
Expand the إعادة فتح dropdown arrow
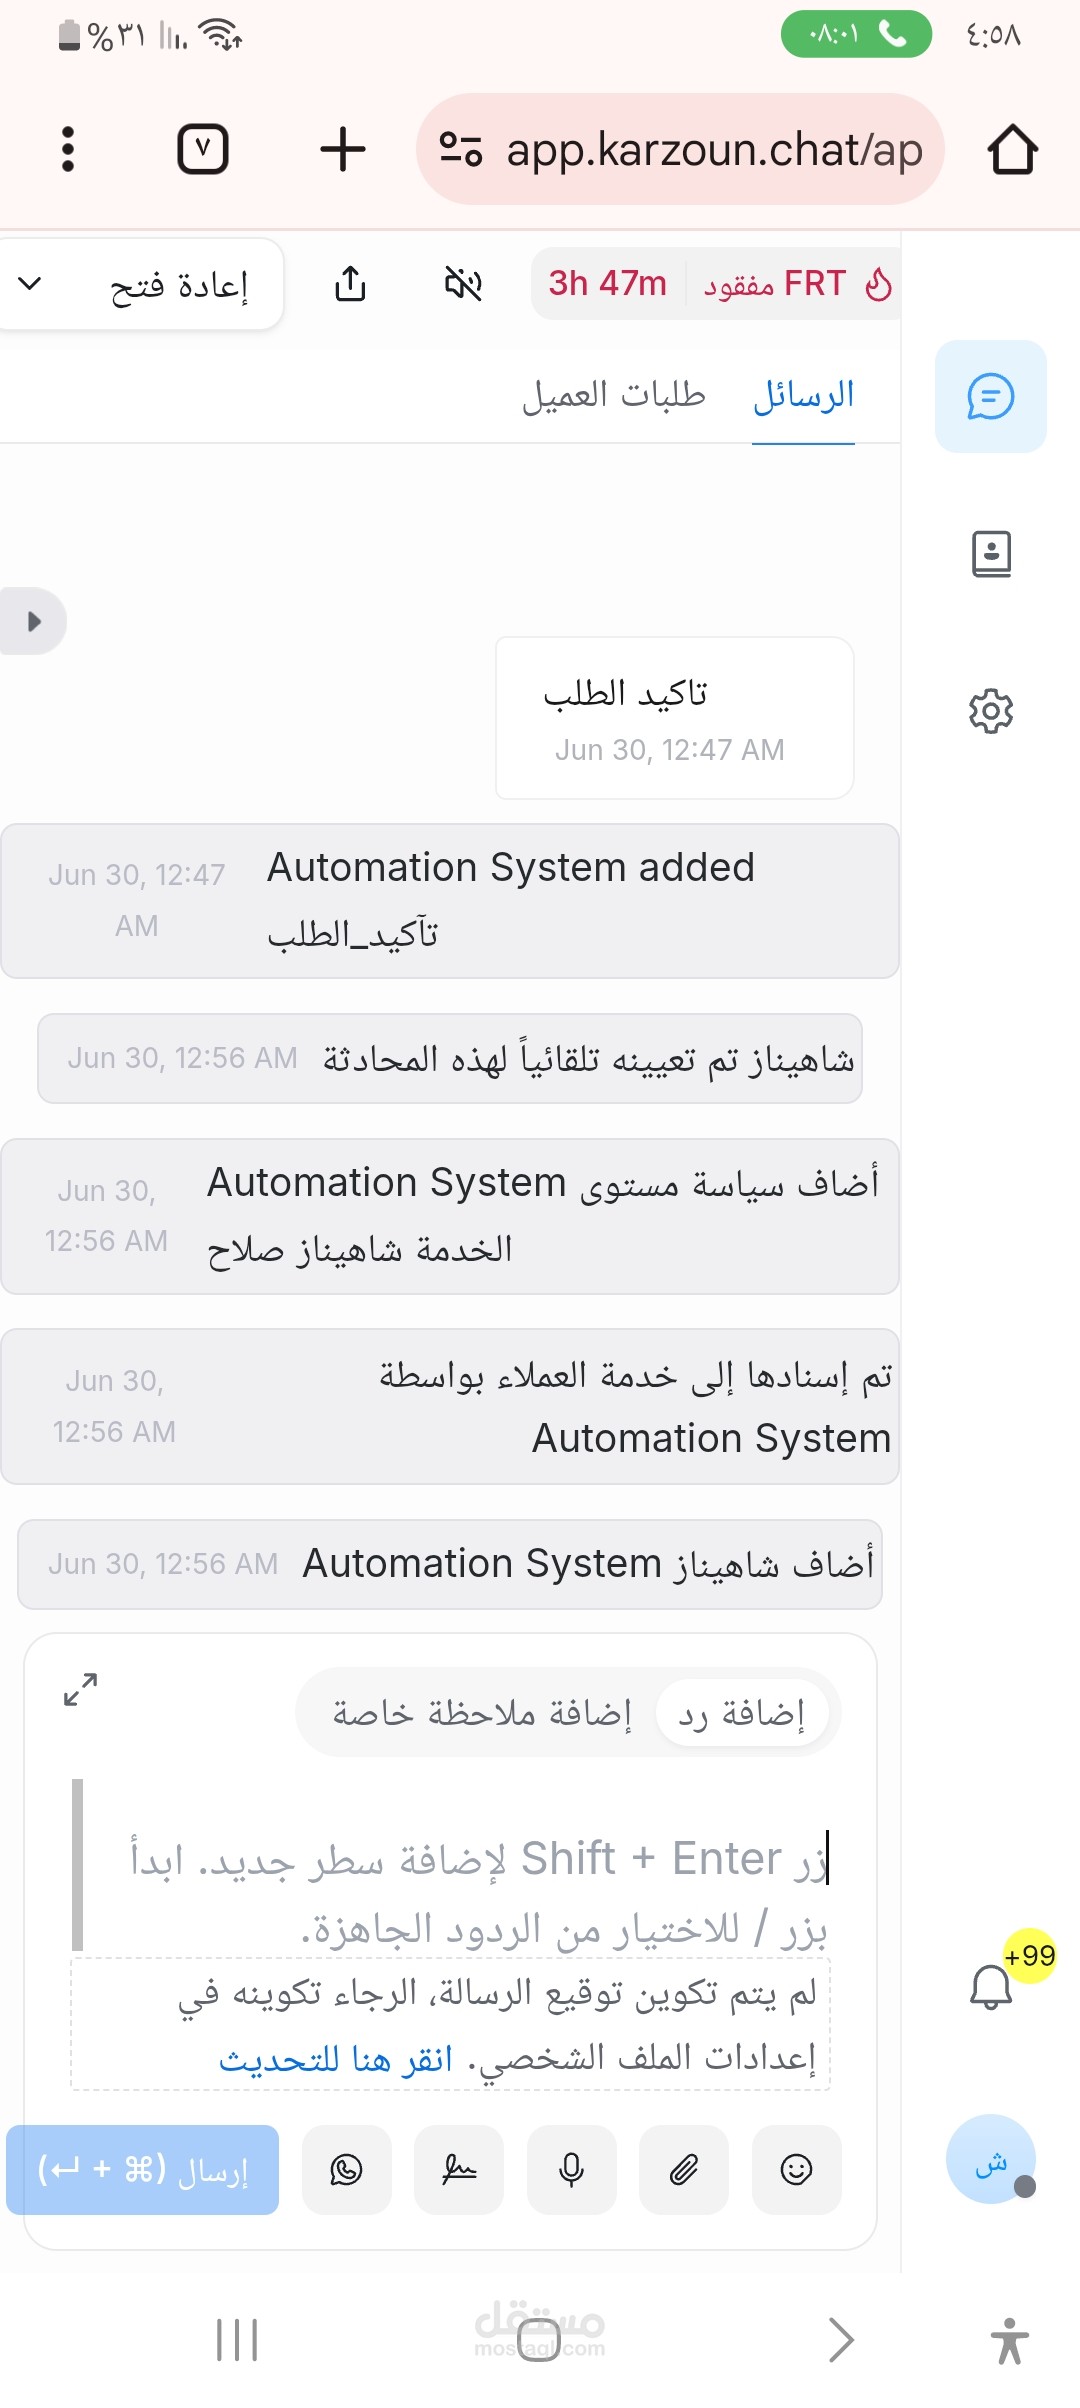click(x=31, y=284)
